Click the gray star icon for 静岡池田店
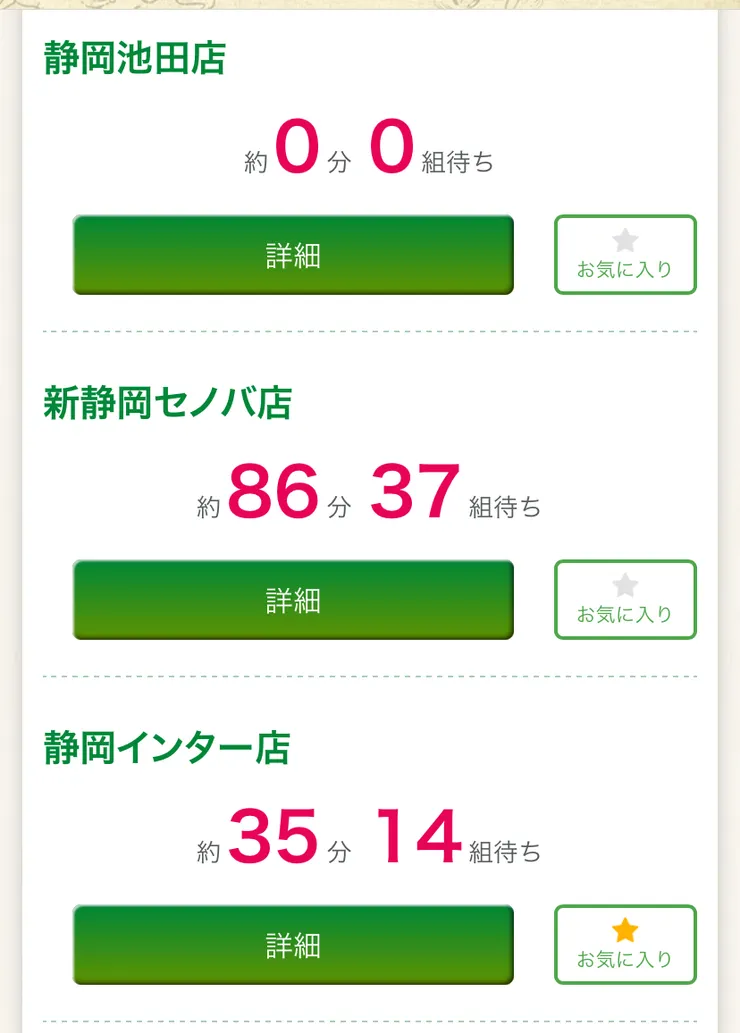740x1033 pixels. click(x=625, y=241)
